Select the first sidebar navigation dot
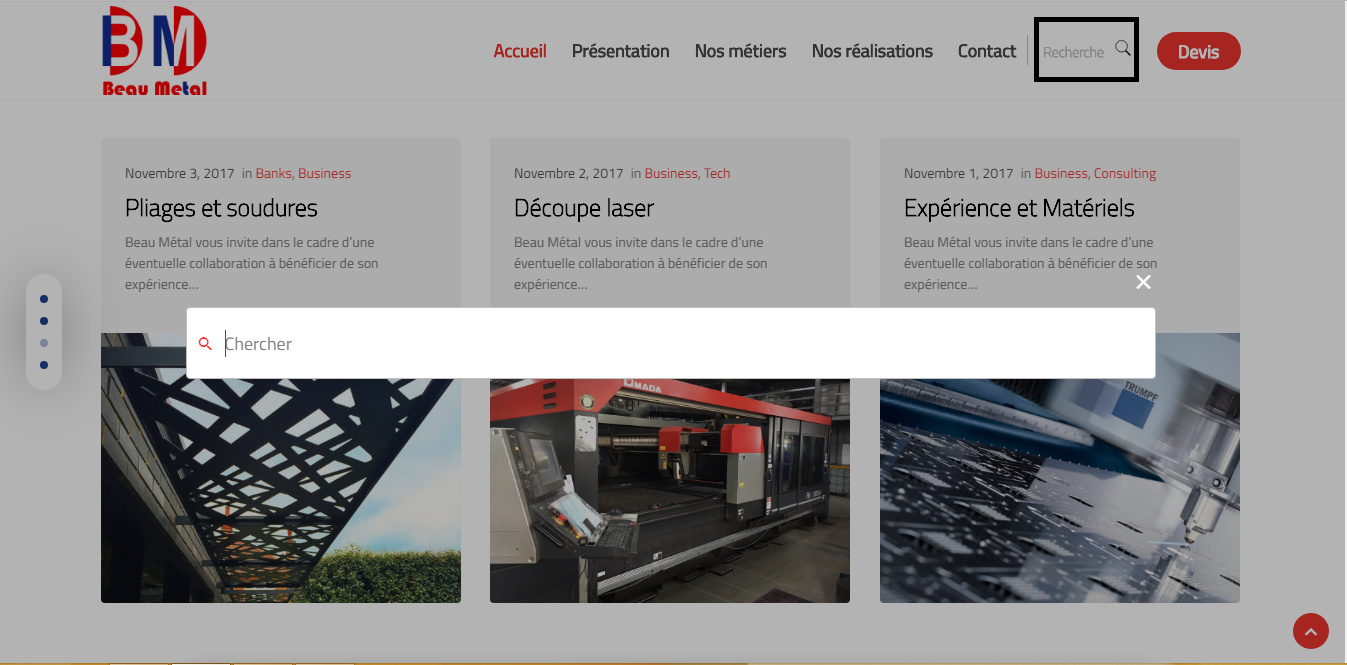 pyautogui.click(x=44, y=298)
